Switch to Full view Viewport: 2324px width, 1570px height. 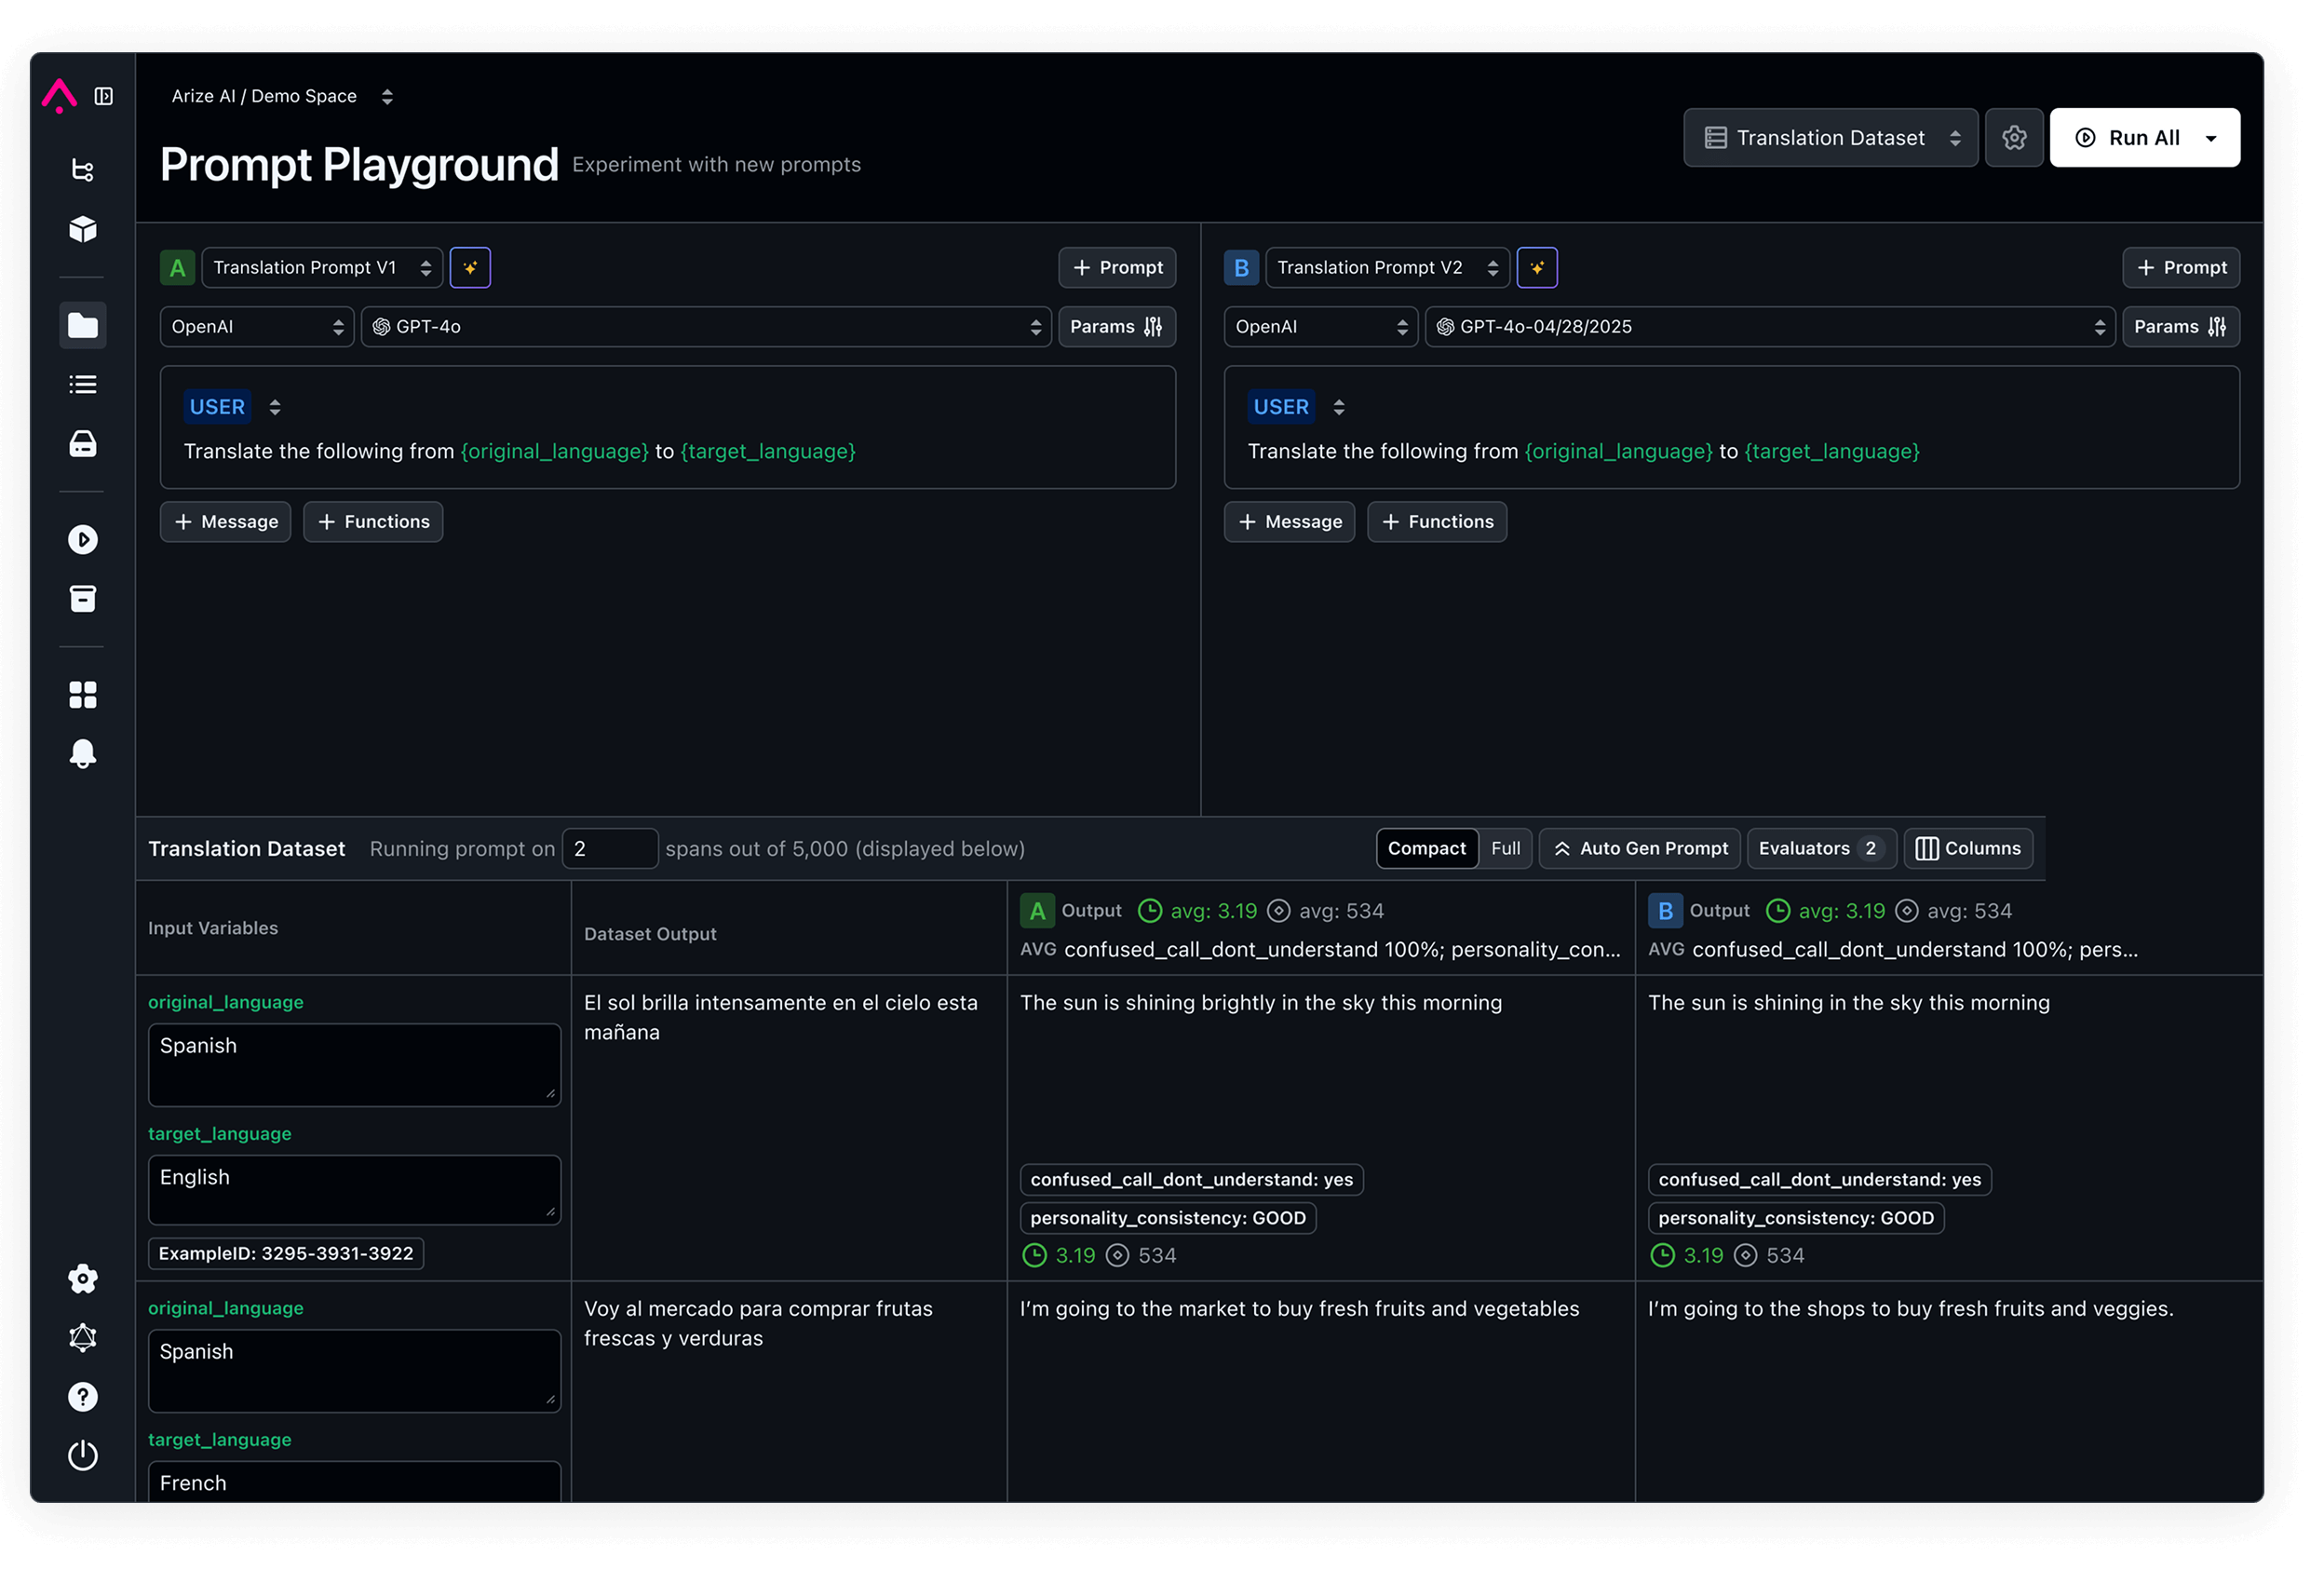pyautogui.click(x=1505, y=849)
